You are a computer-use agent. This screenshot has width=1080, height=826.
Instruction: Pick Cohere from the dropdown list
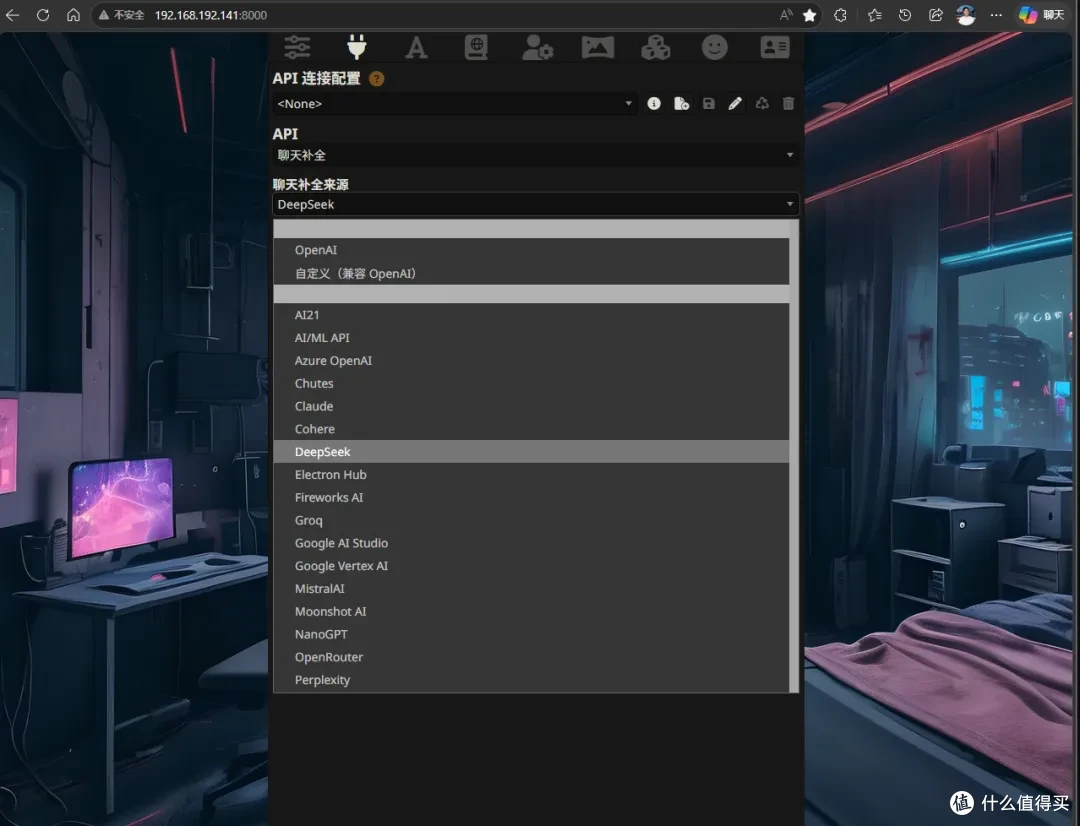(531, 429)
